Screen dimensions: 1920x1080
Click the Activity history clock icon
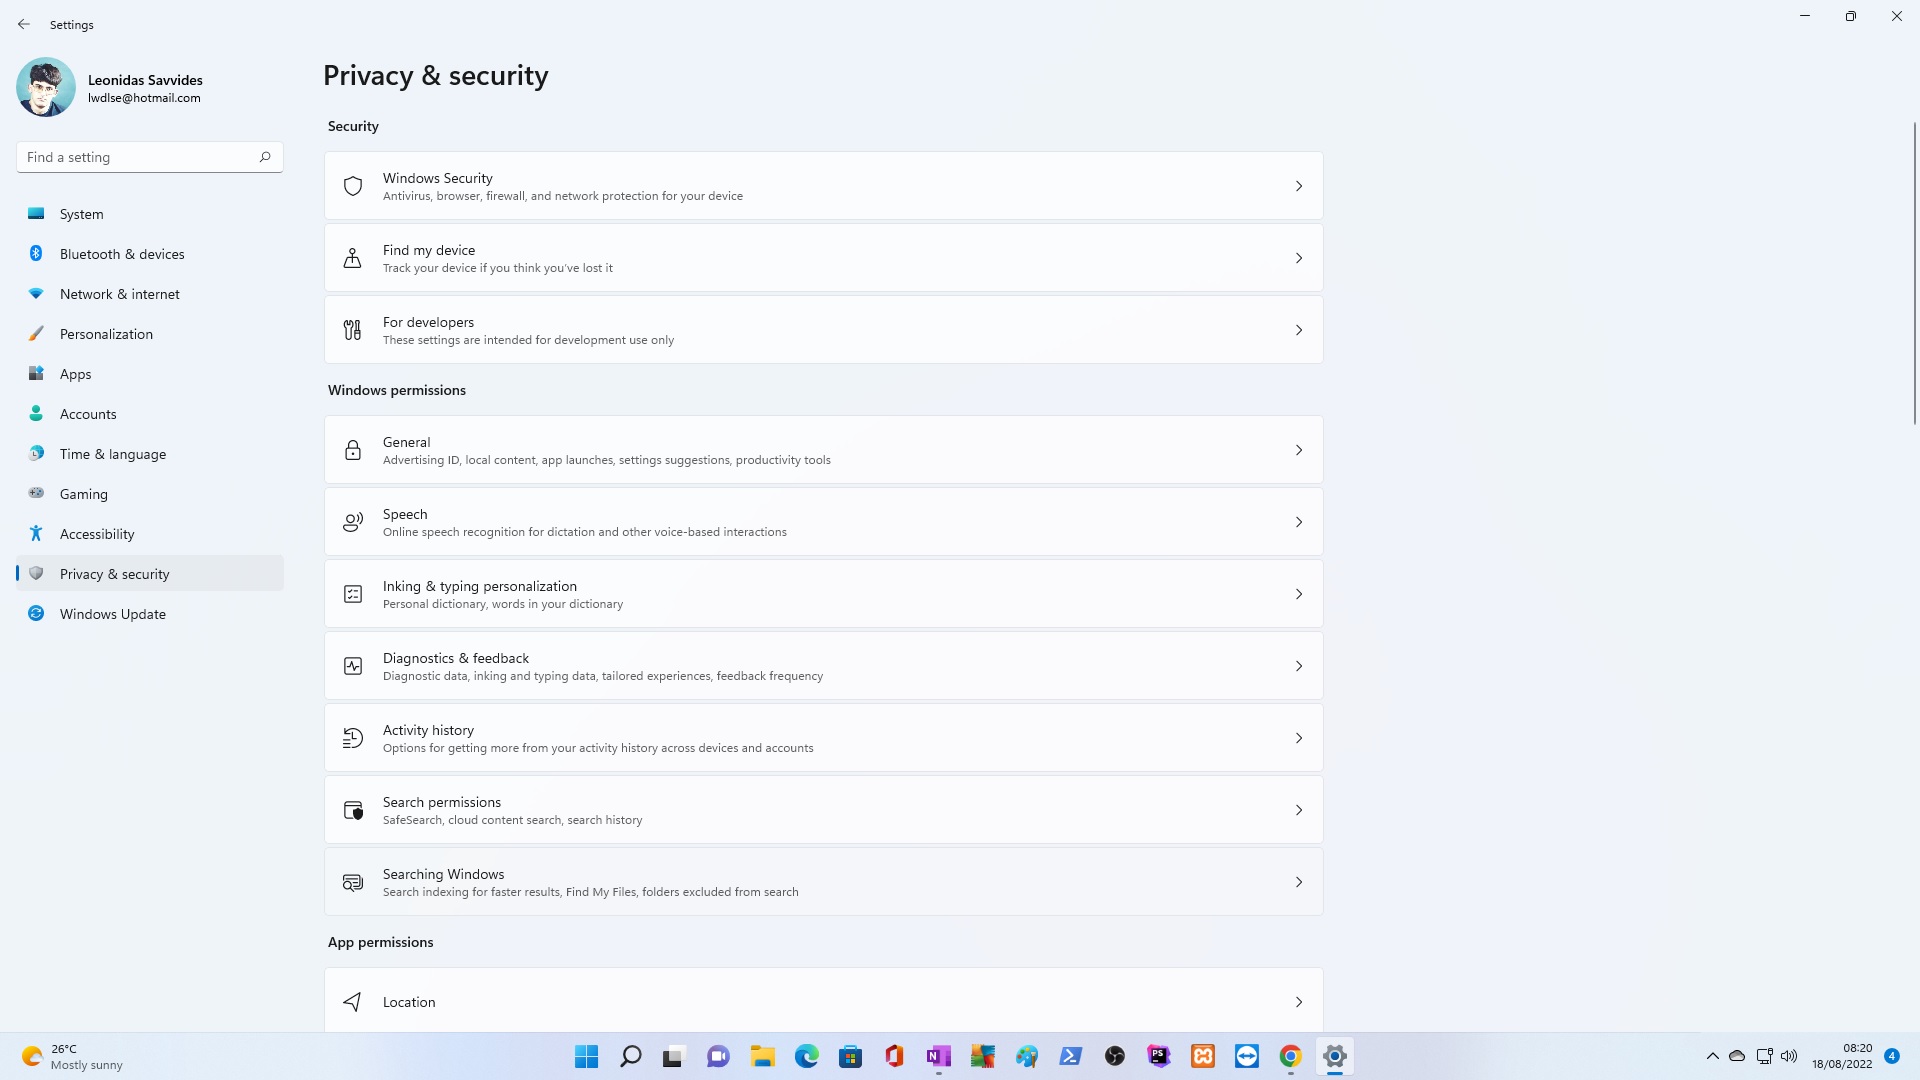[352, 738]
